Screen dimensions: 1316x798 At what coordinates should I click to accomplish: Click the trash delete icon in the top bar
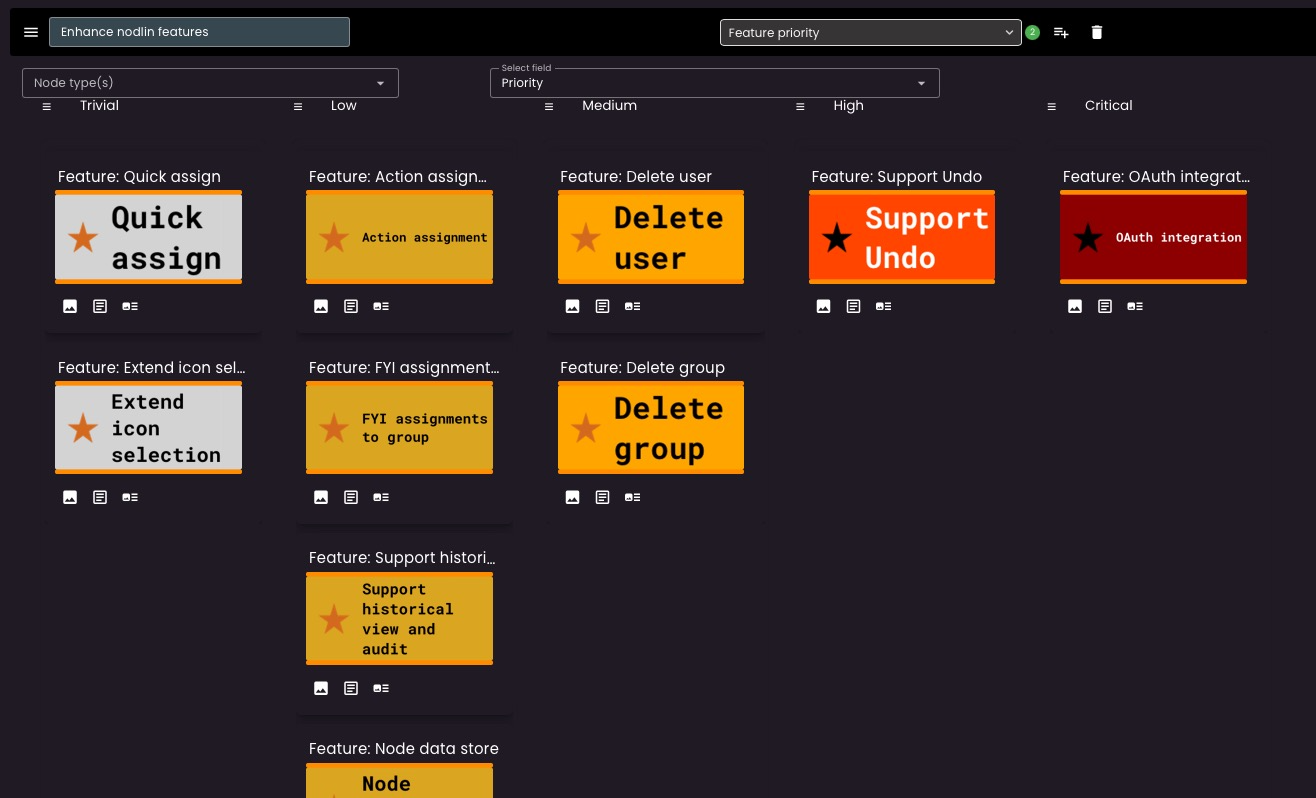pyautogui.click(x=1096, y=33)
